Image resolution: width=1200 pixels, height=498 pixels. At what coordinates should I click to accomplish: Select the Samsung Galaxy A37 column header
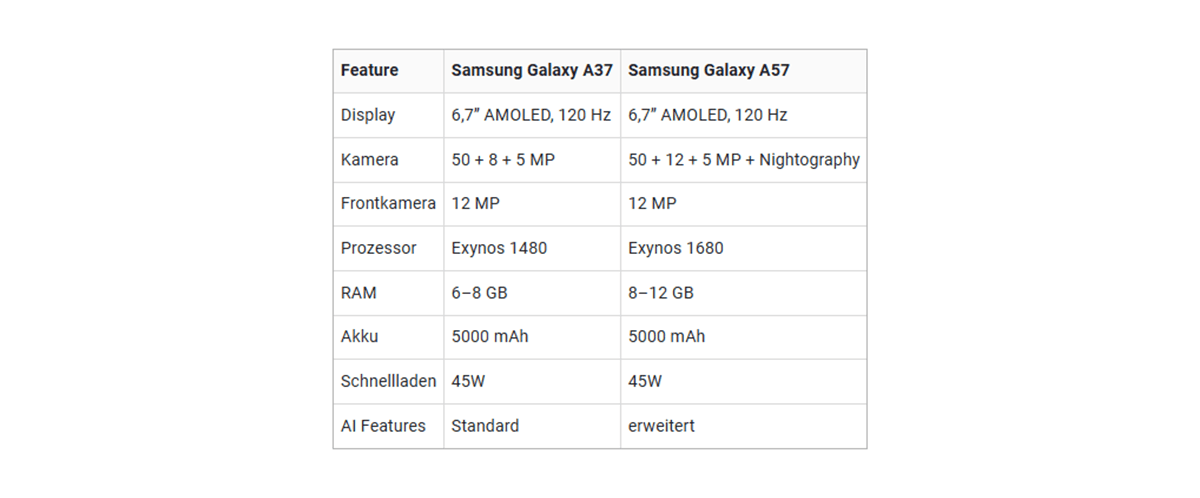tap(531, 71)
